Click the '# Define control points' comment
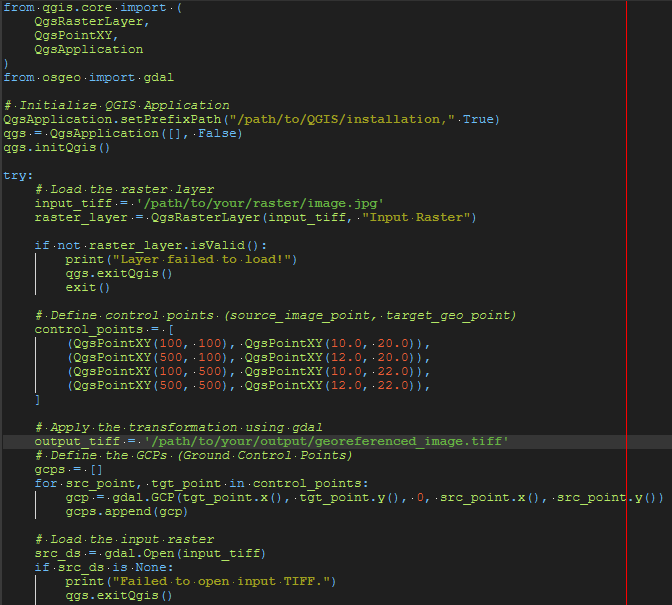672x605 pixels. coord(275,315)
